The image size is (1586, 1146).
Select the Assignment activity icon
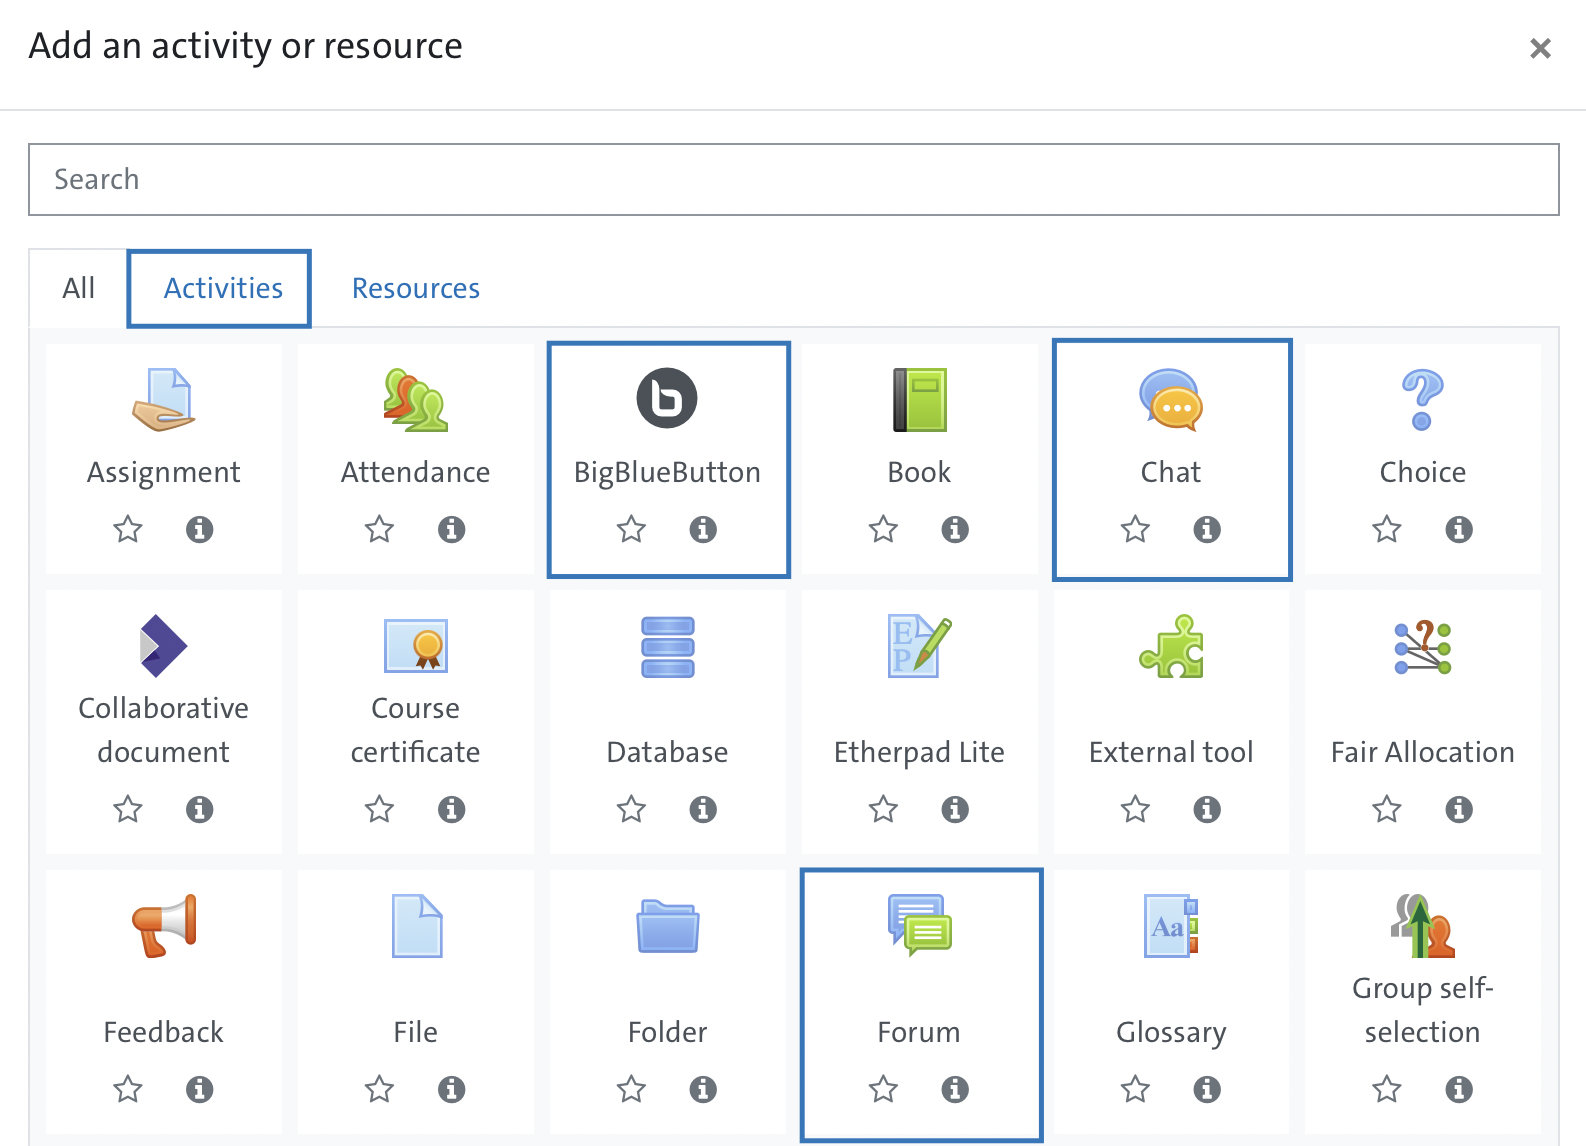(x=164, y=399)
